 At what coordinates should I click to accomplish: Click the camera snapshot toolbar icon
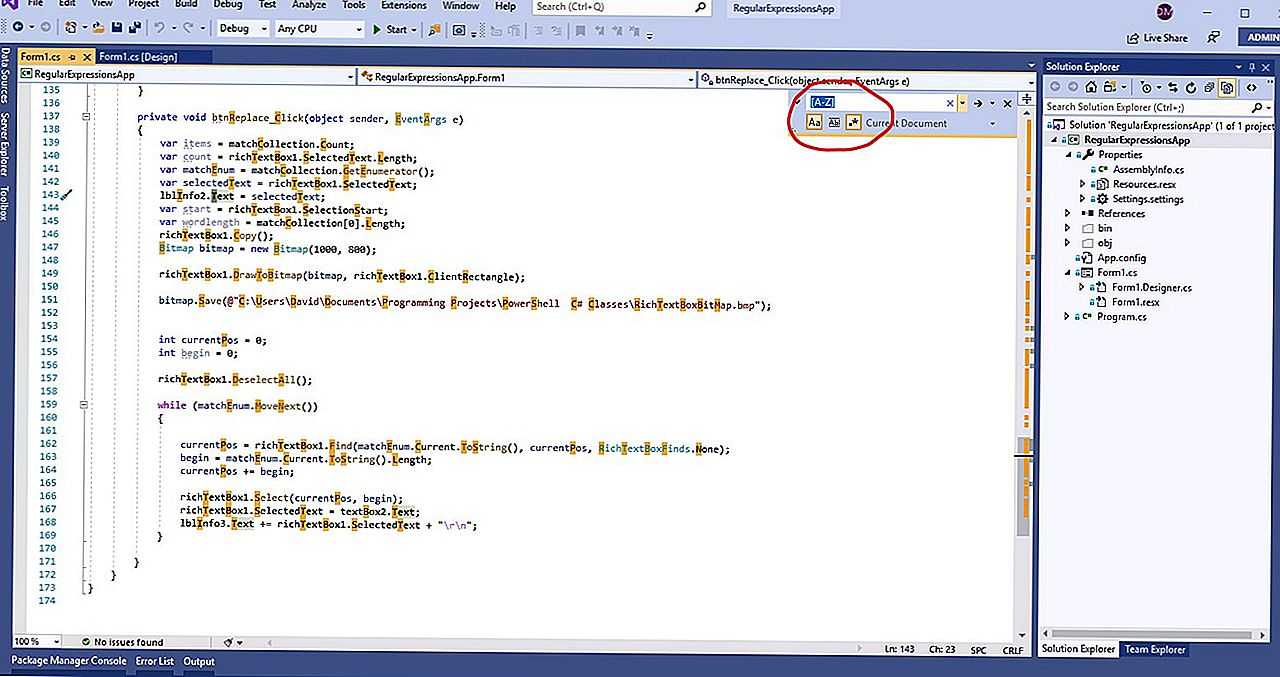click(x=459, y=30)
